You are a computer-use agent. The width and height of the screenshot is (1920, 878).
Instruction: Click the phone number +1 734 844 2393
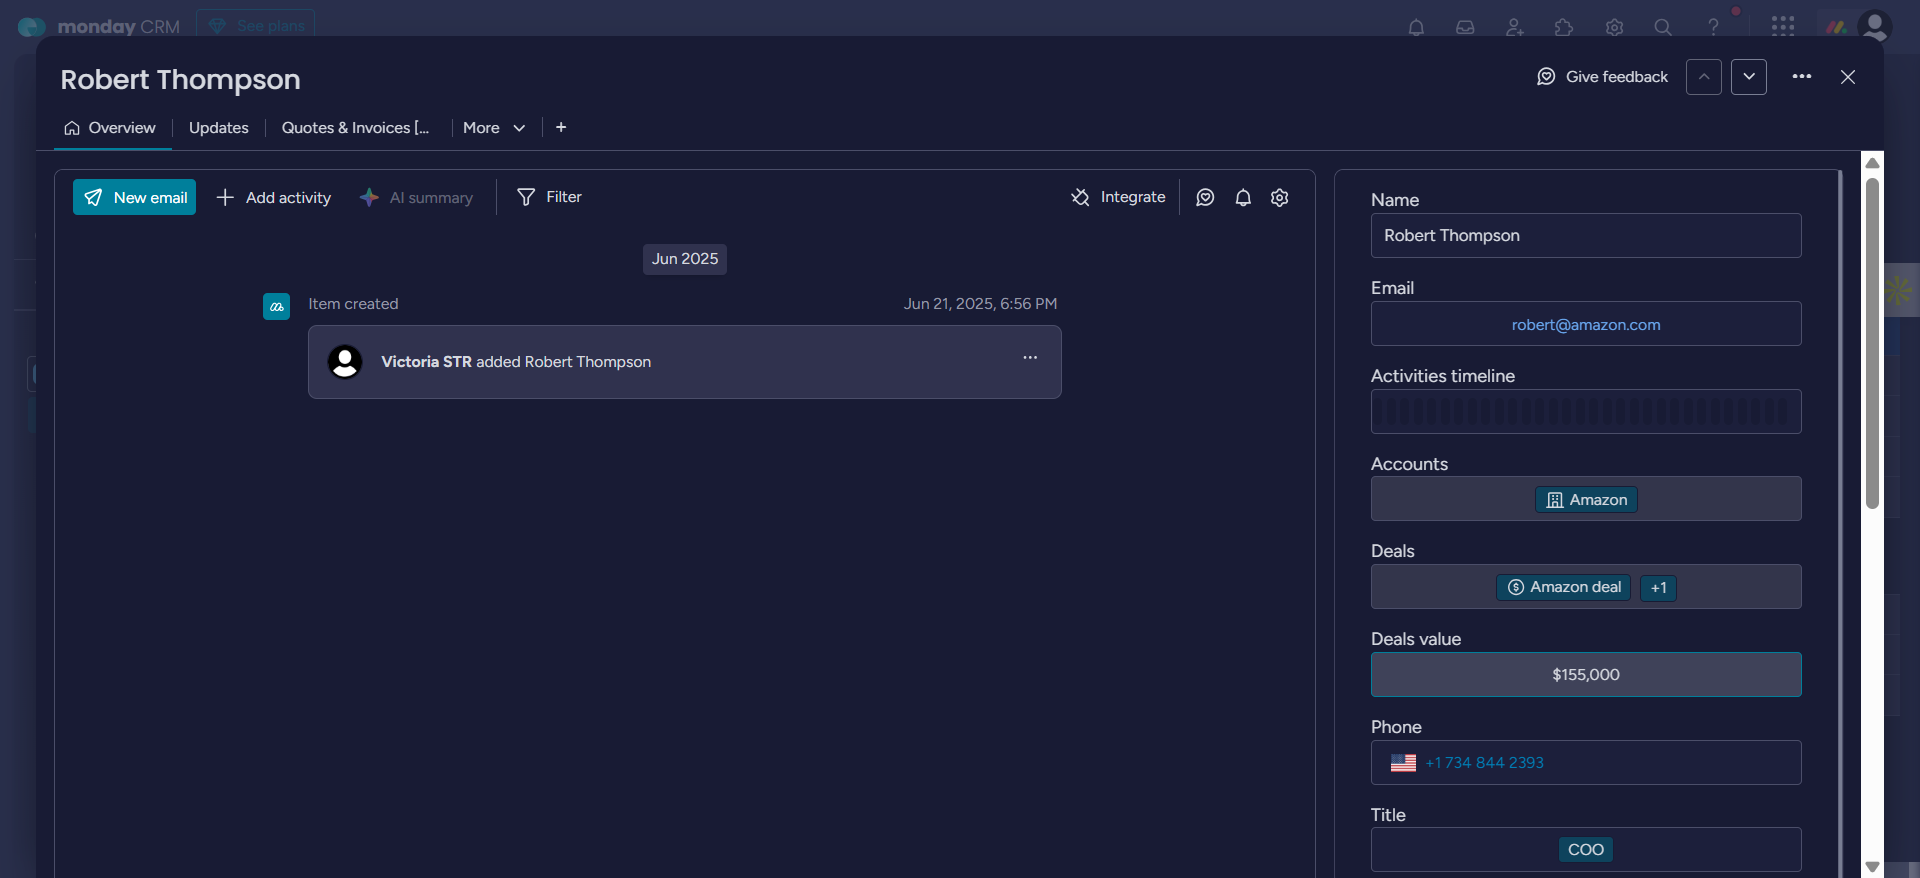(1485, 763)
